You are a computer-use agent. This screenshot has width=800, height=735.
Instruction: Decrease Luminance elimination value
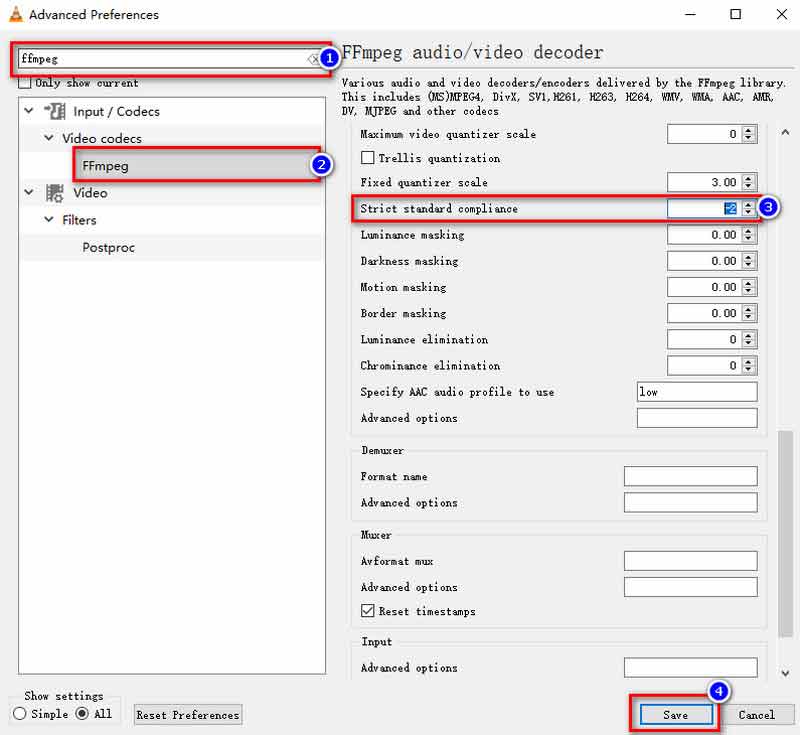tap(748, 343)
